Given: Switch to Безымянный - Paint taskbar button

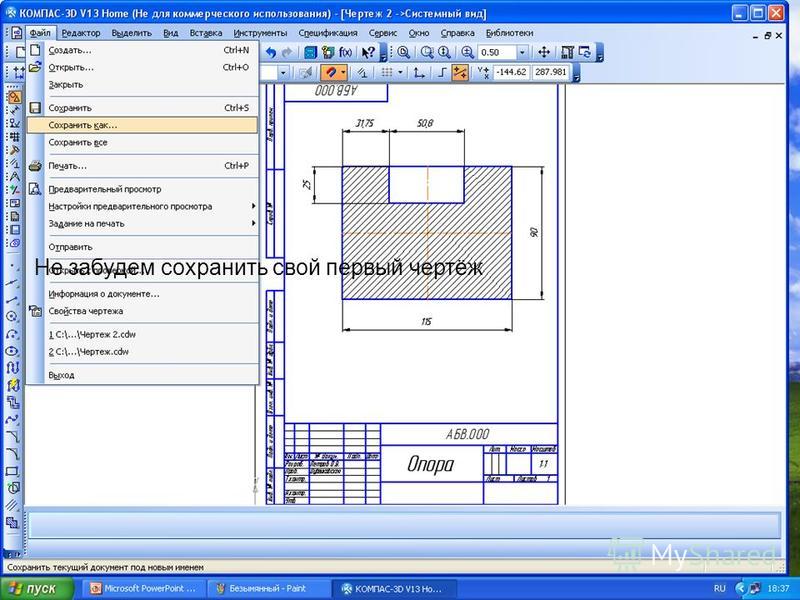Looking at the screenshot, I should tap(267, 588).
